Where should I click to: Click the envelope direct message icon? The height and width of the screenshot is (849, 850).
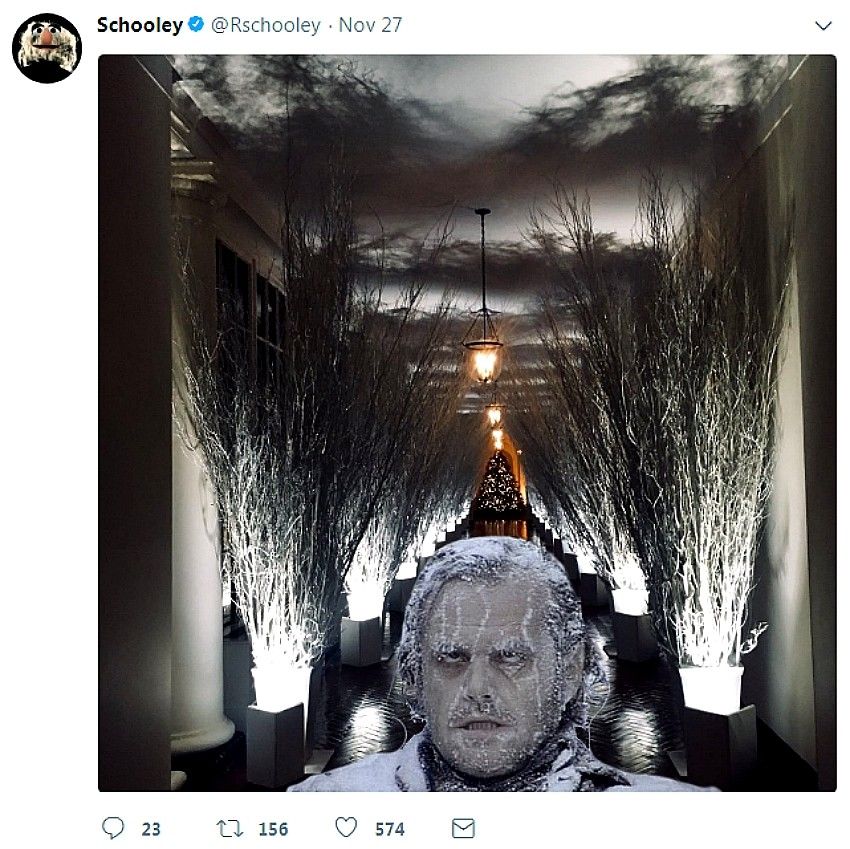pos(463,828)
